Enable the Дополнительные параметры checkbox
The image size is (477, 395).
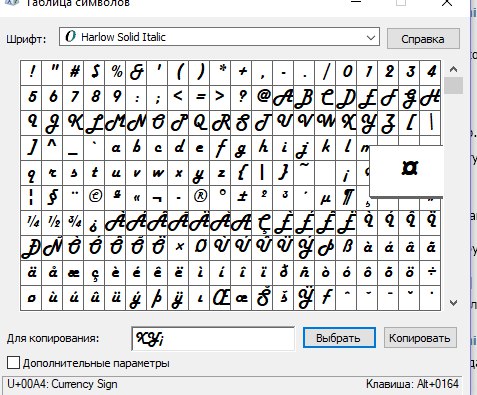13,363
